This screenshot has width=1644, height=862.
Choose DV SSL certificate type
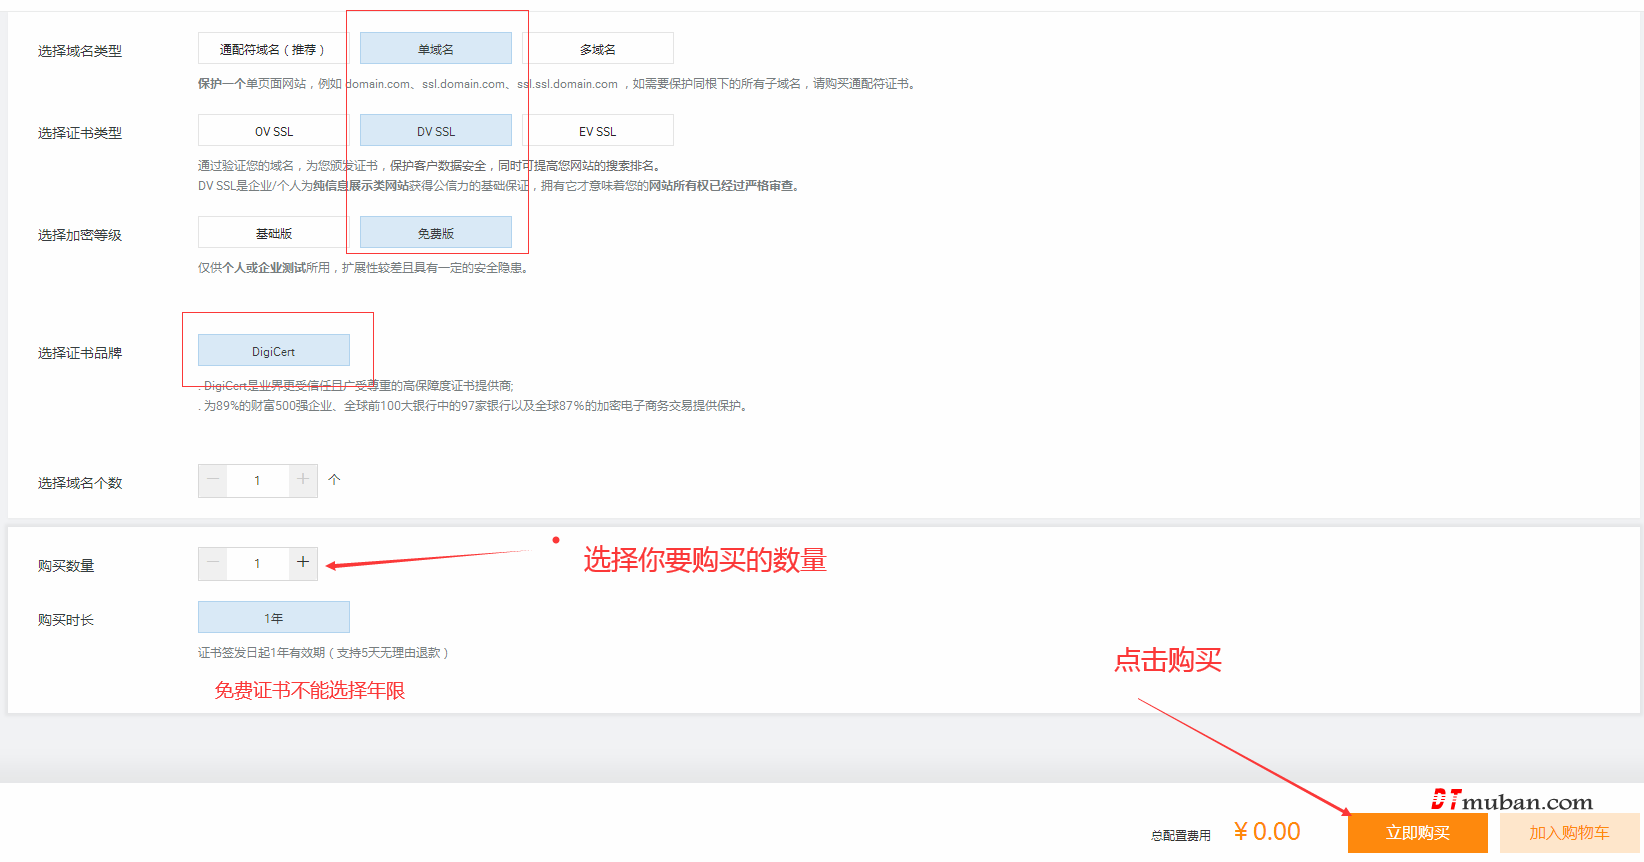pos(435,131)
